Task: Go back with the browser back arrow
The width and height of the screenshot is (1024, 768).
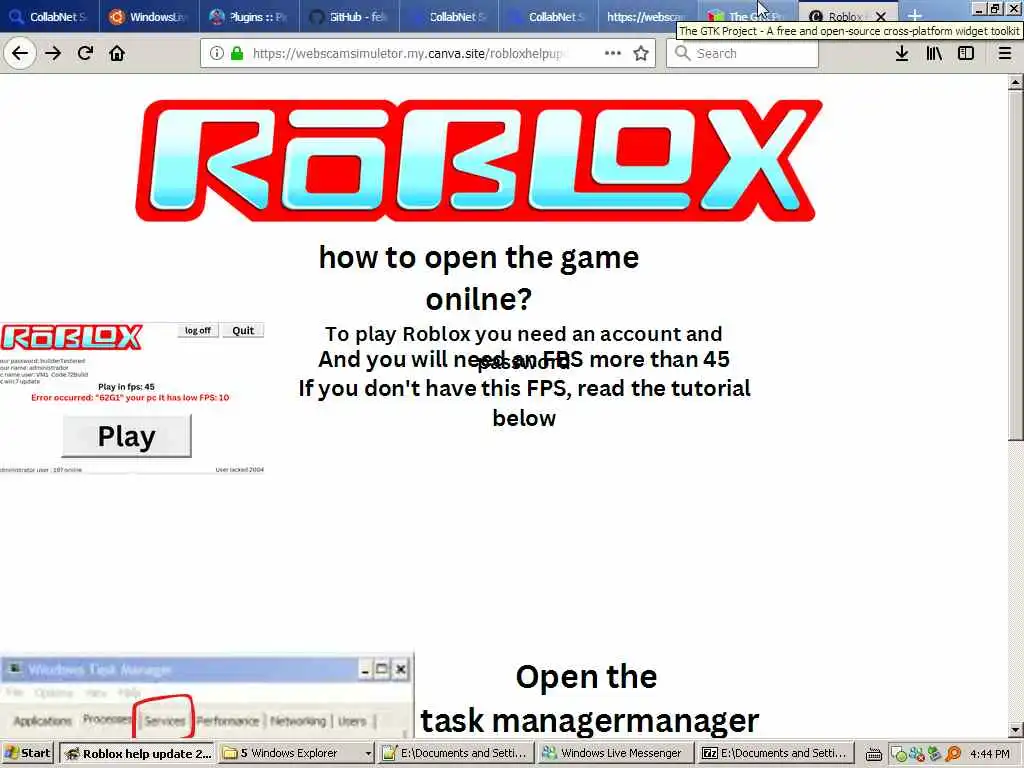Action: pyautogui.click(x=20, y=53)
